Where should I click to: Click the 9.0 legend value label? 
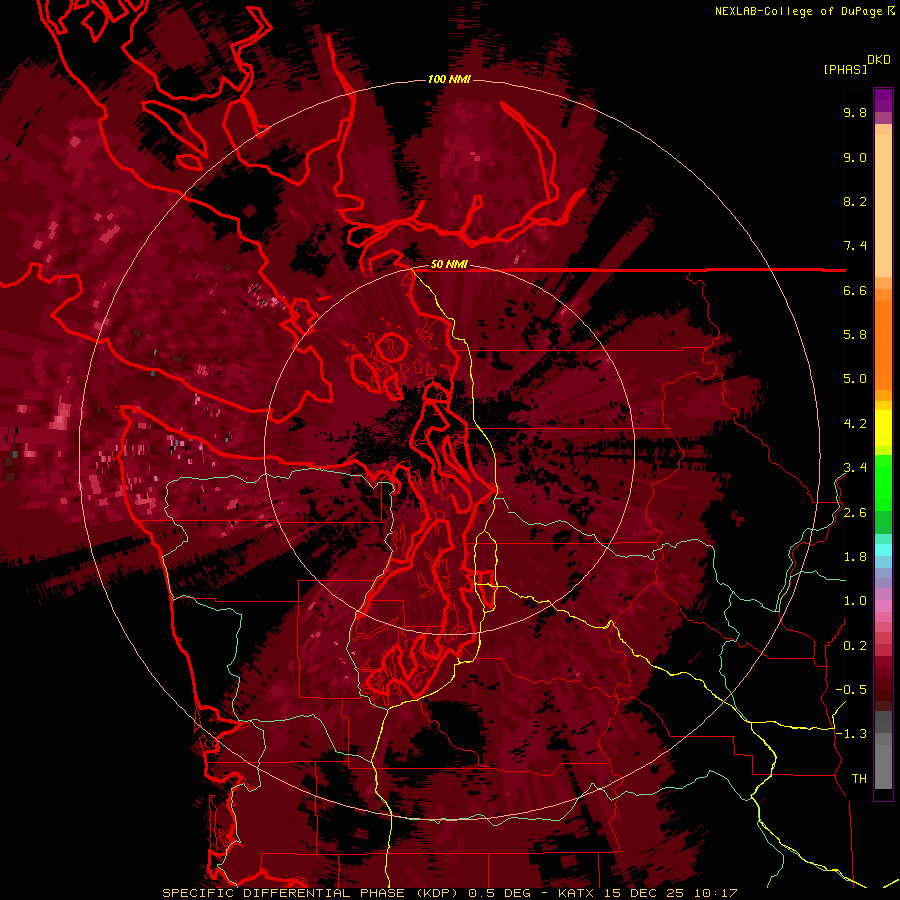pyautogui.click(x=855, y=157)
